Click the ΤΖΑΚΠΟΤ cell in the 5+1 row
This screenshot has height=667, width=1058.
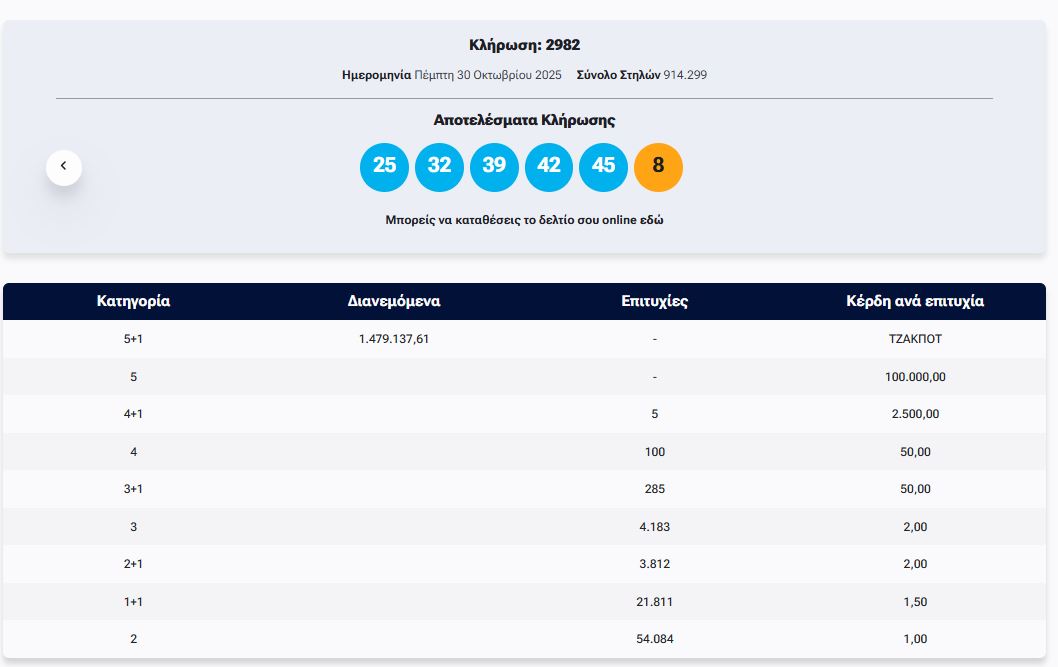pyautogui.click(x=915, y=339)
